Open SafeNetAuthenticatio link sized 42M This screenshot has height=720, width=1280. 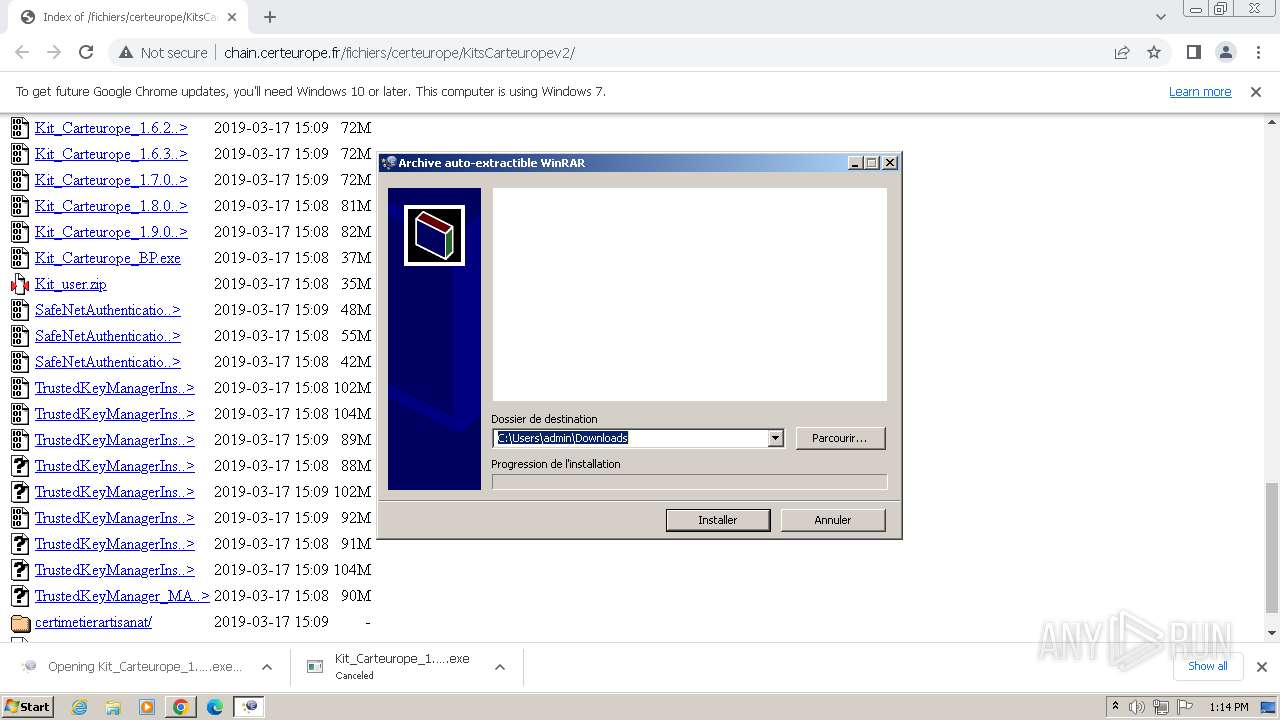[108, 362]
